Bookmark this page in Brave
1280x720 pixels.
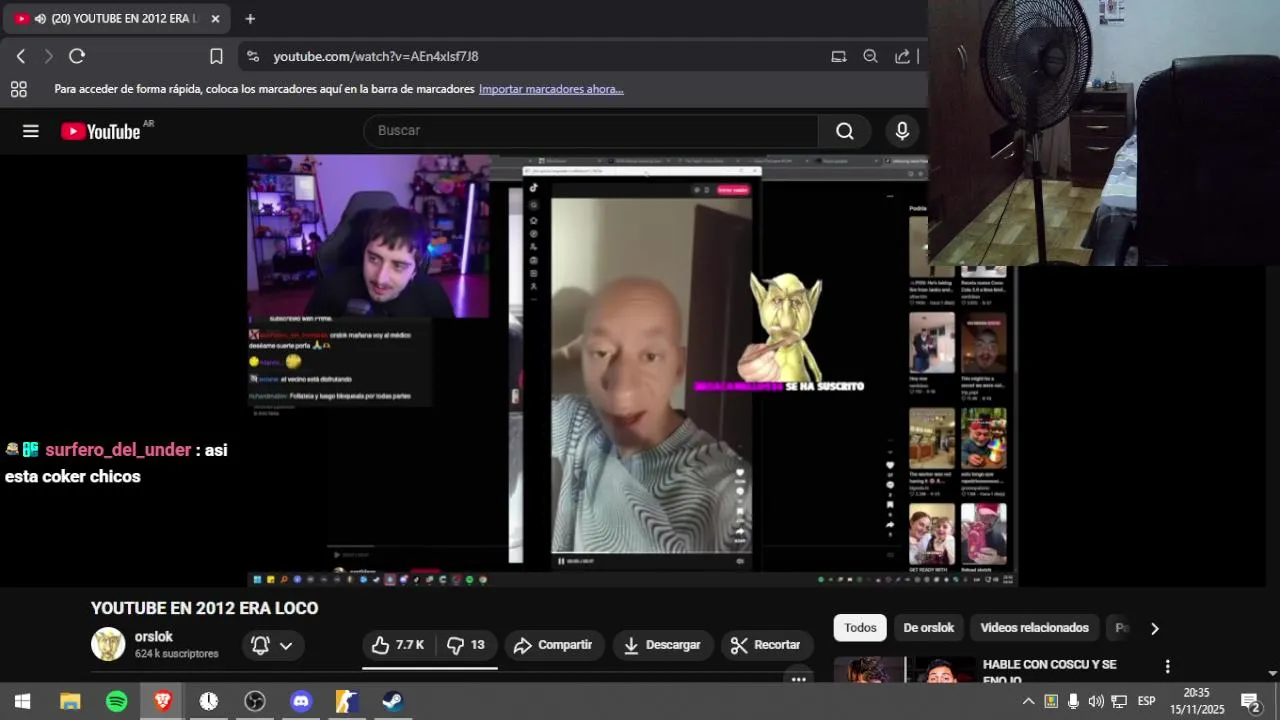tap(216, 56)
